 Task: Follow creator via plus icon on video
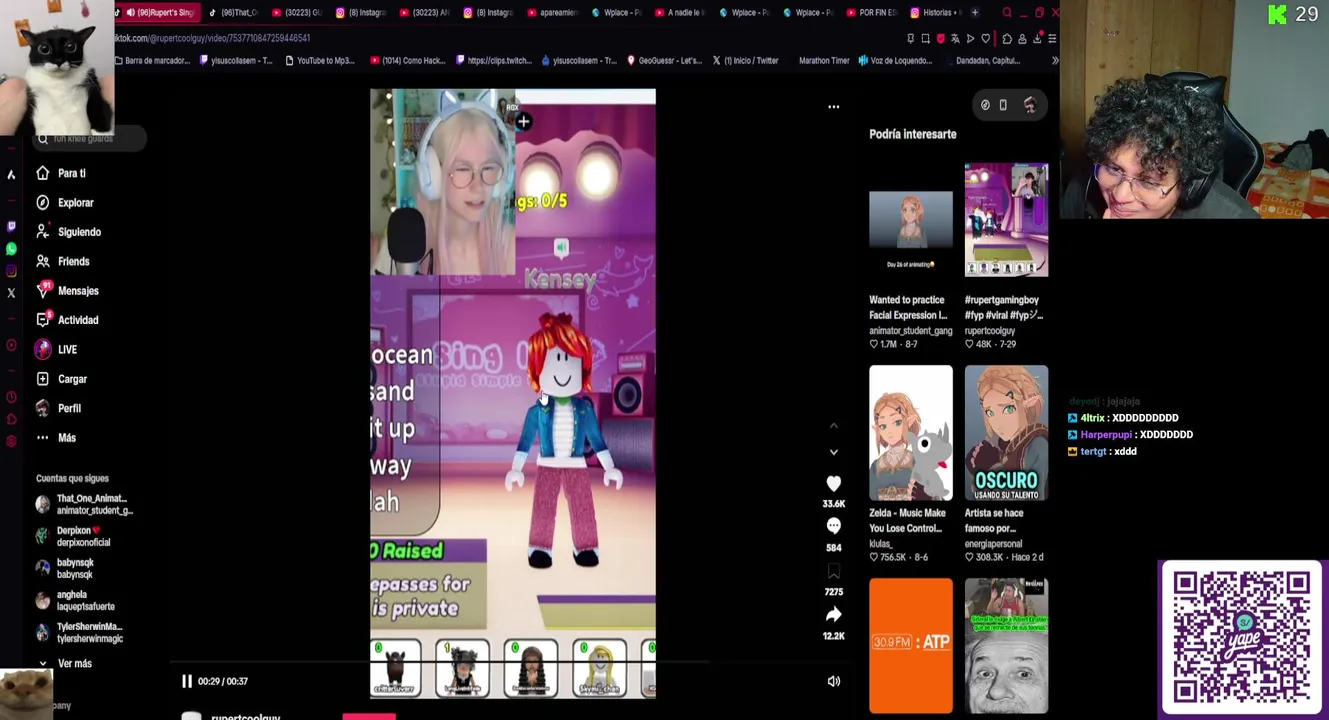[523, 122]
